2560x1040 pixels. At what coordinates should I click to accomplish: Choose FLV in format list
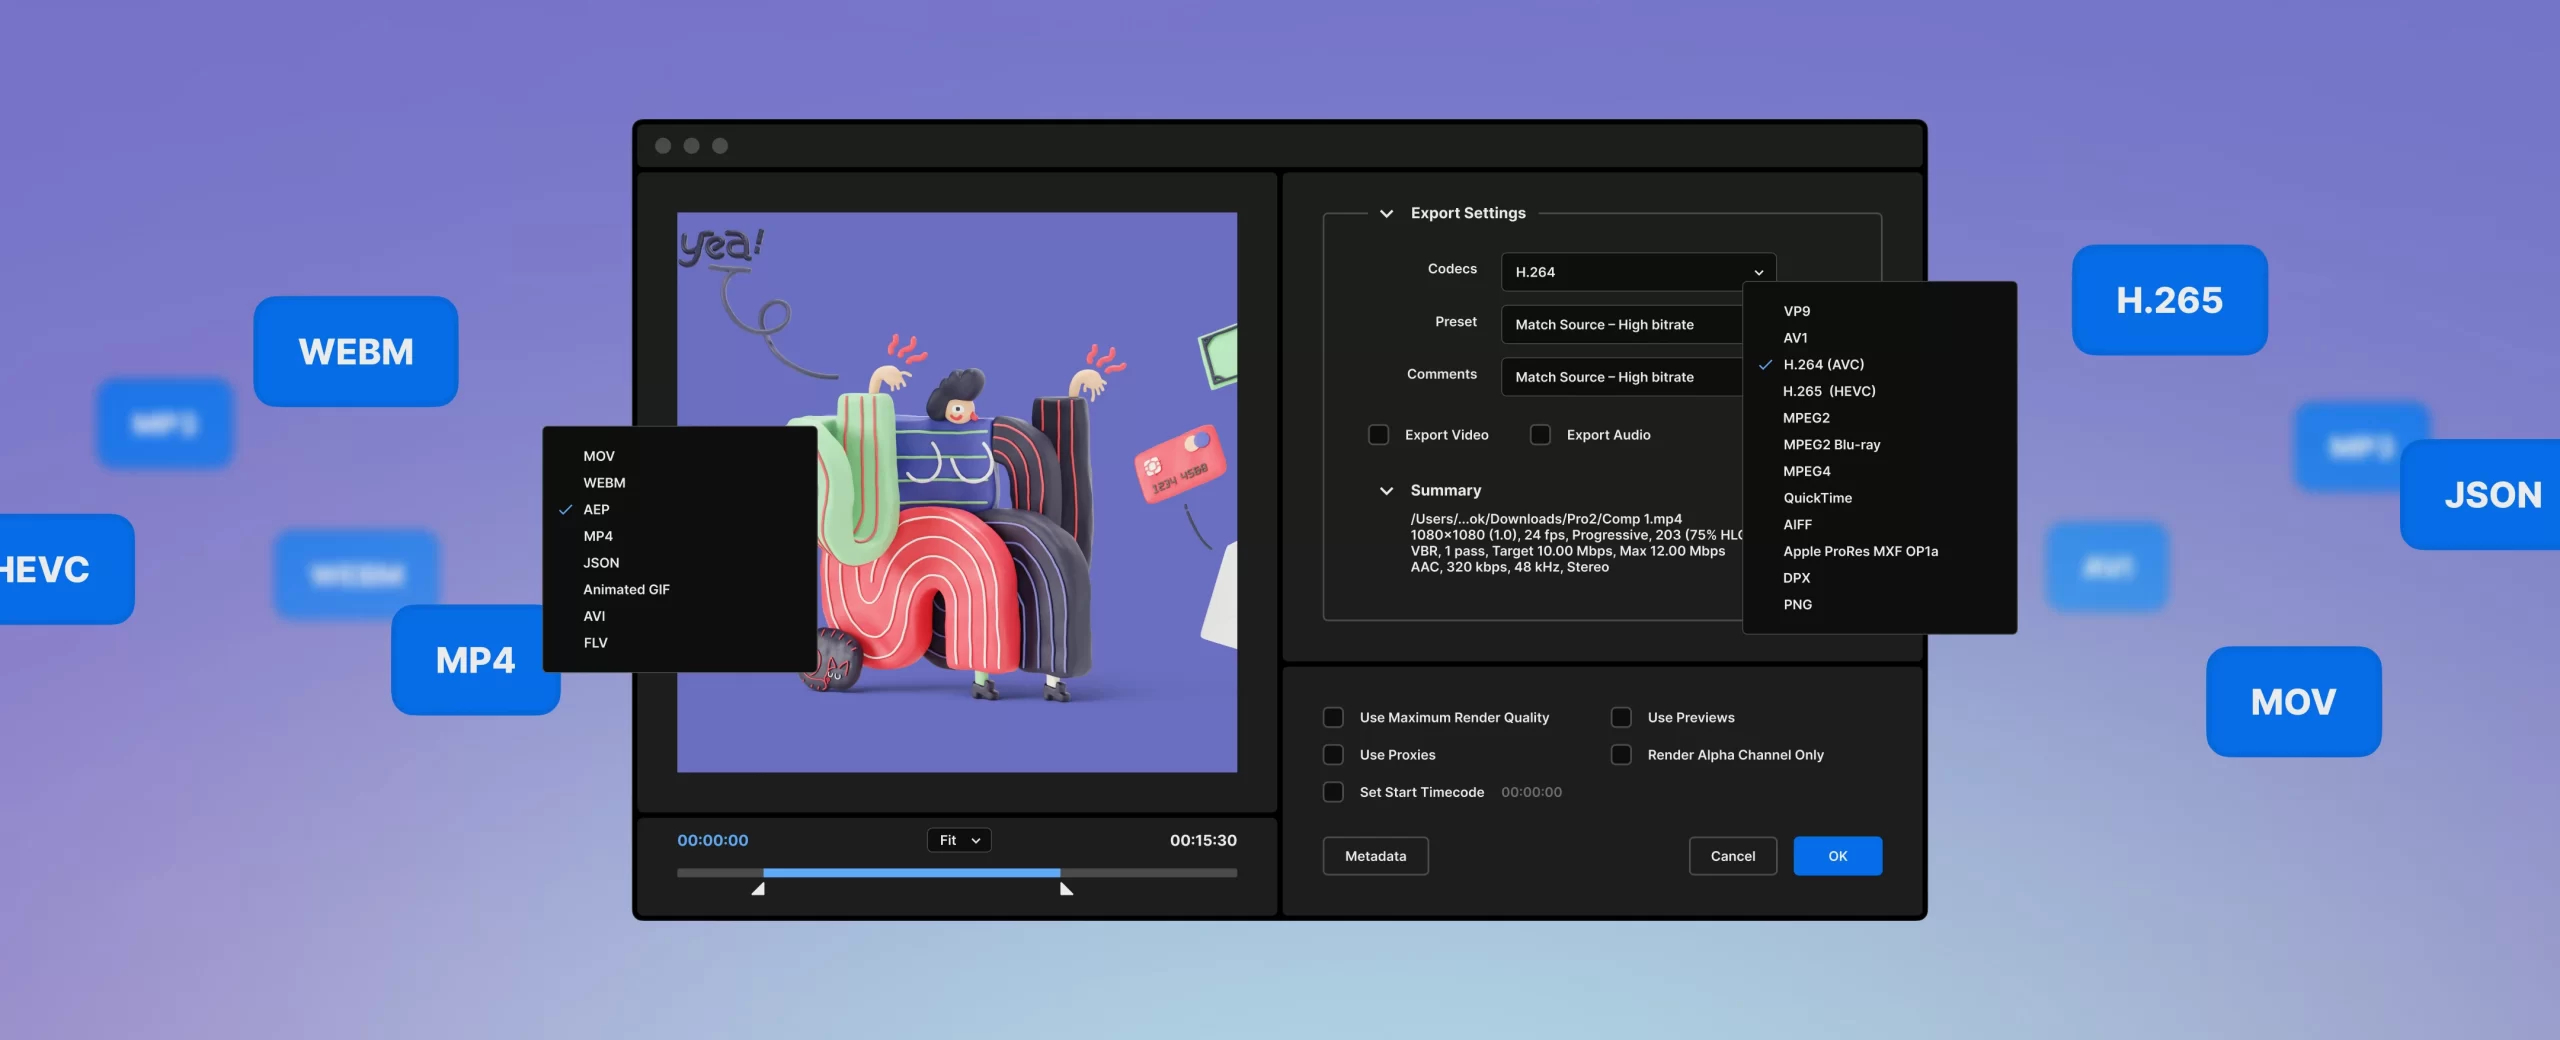tap(595, 643)
